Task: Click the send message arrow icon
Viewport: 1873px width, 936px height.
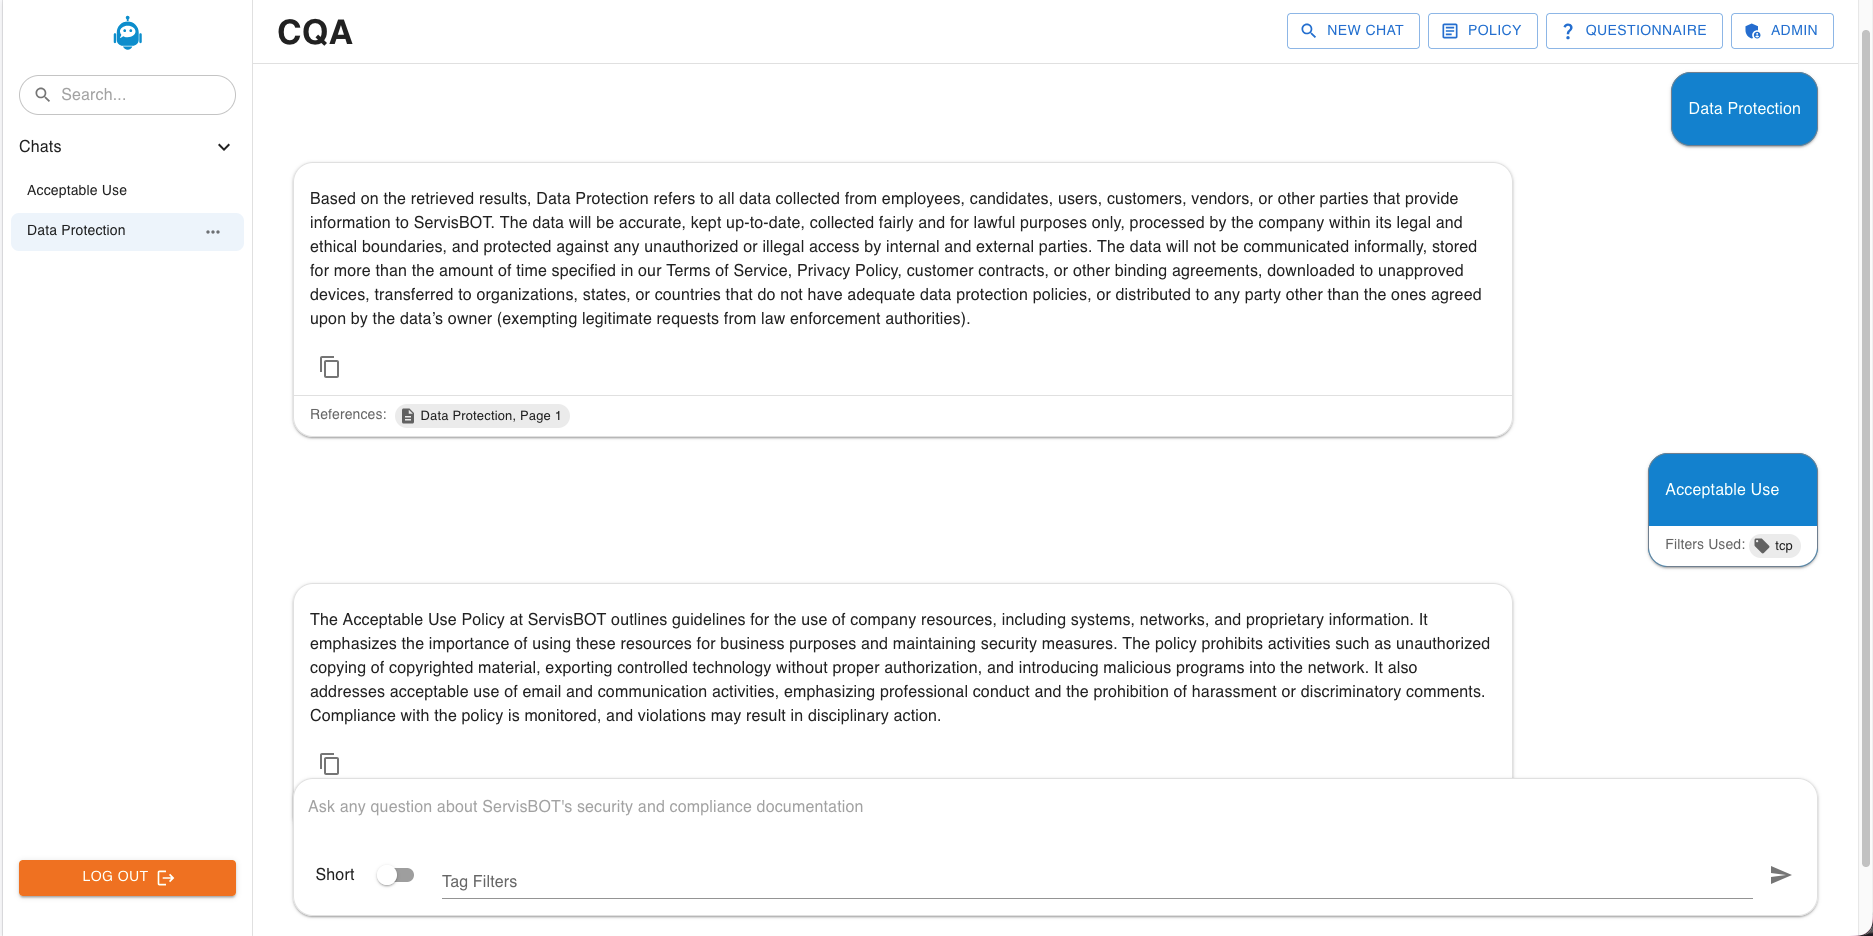Action: click(x=1780, y=875)
